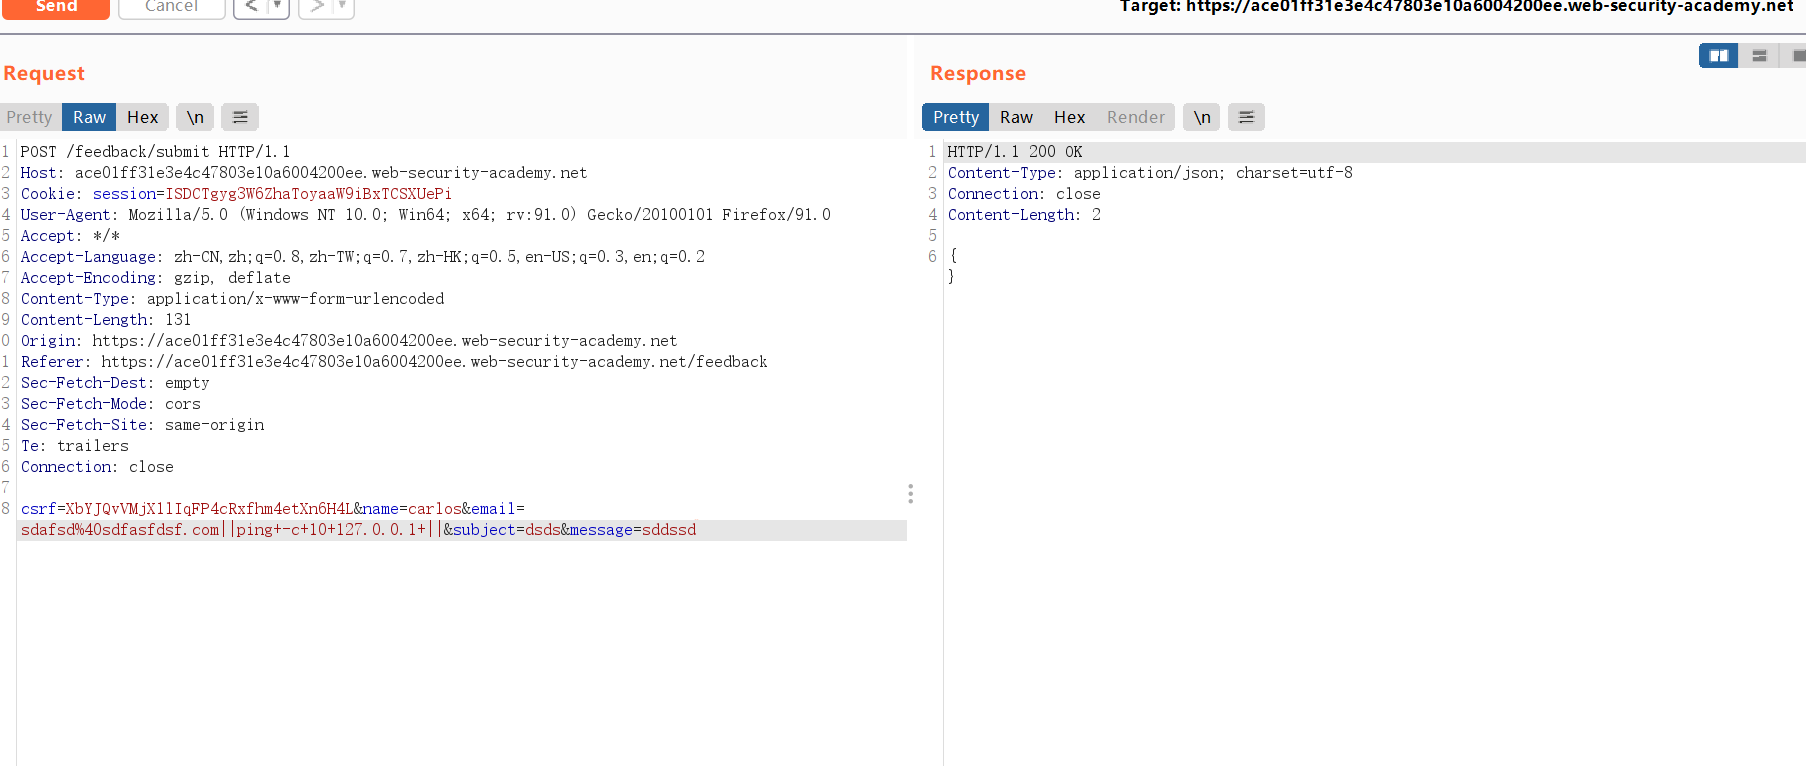The image size is (1806, 766).
Task: Open the previous-request history dropdown
Action: [279, 7]
